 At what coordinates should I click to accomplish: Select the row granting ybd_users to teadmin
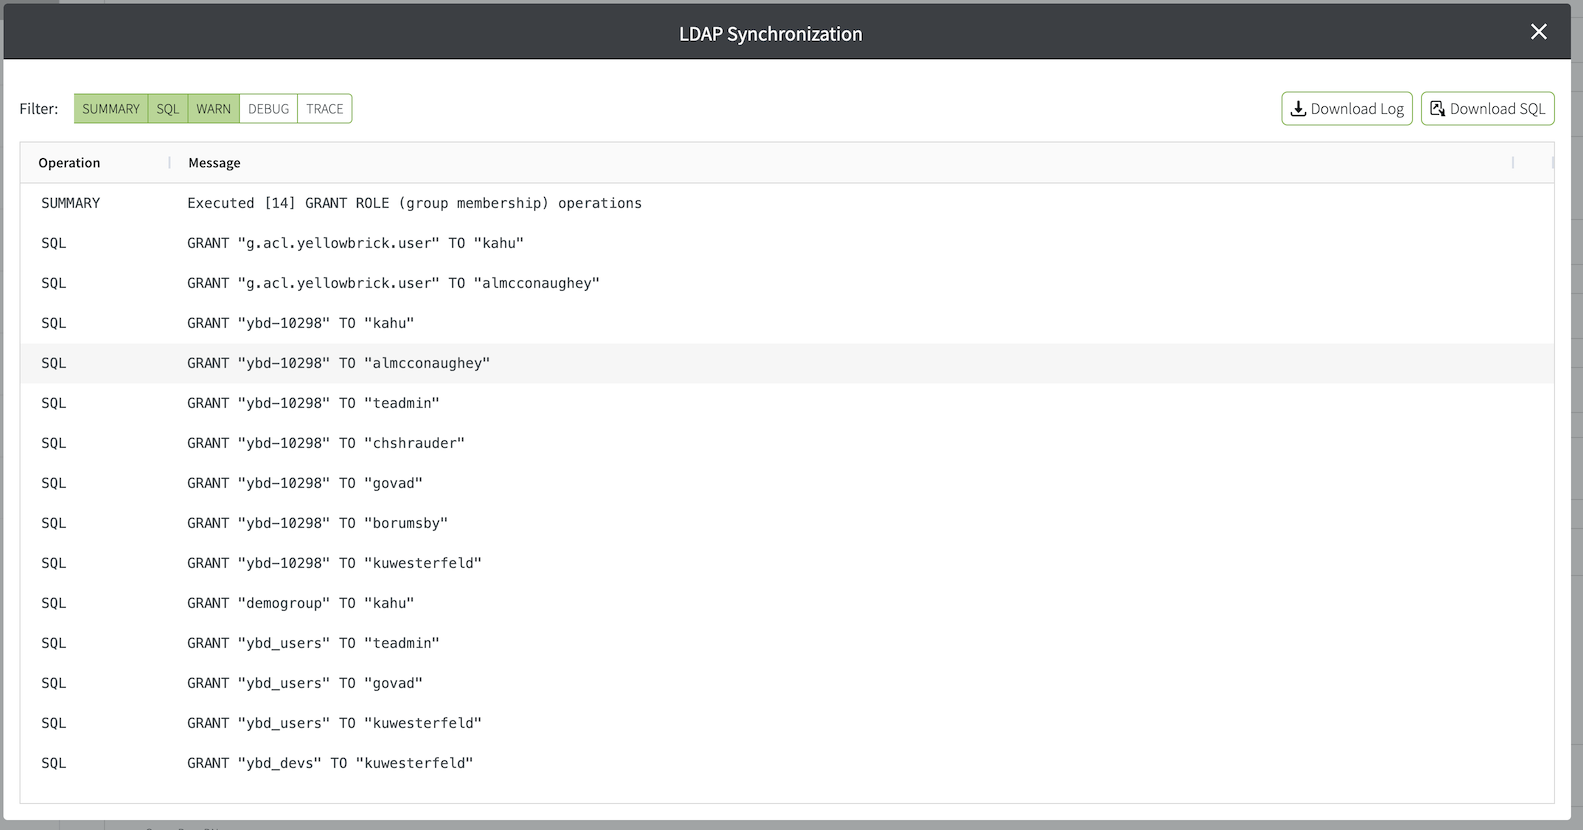[313, 643]
